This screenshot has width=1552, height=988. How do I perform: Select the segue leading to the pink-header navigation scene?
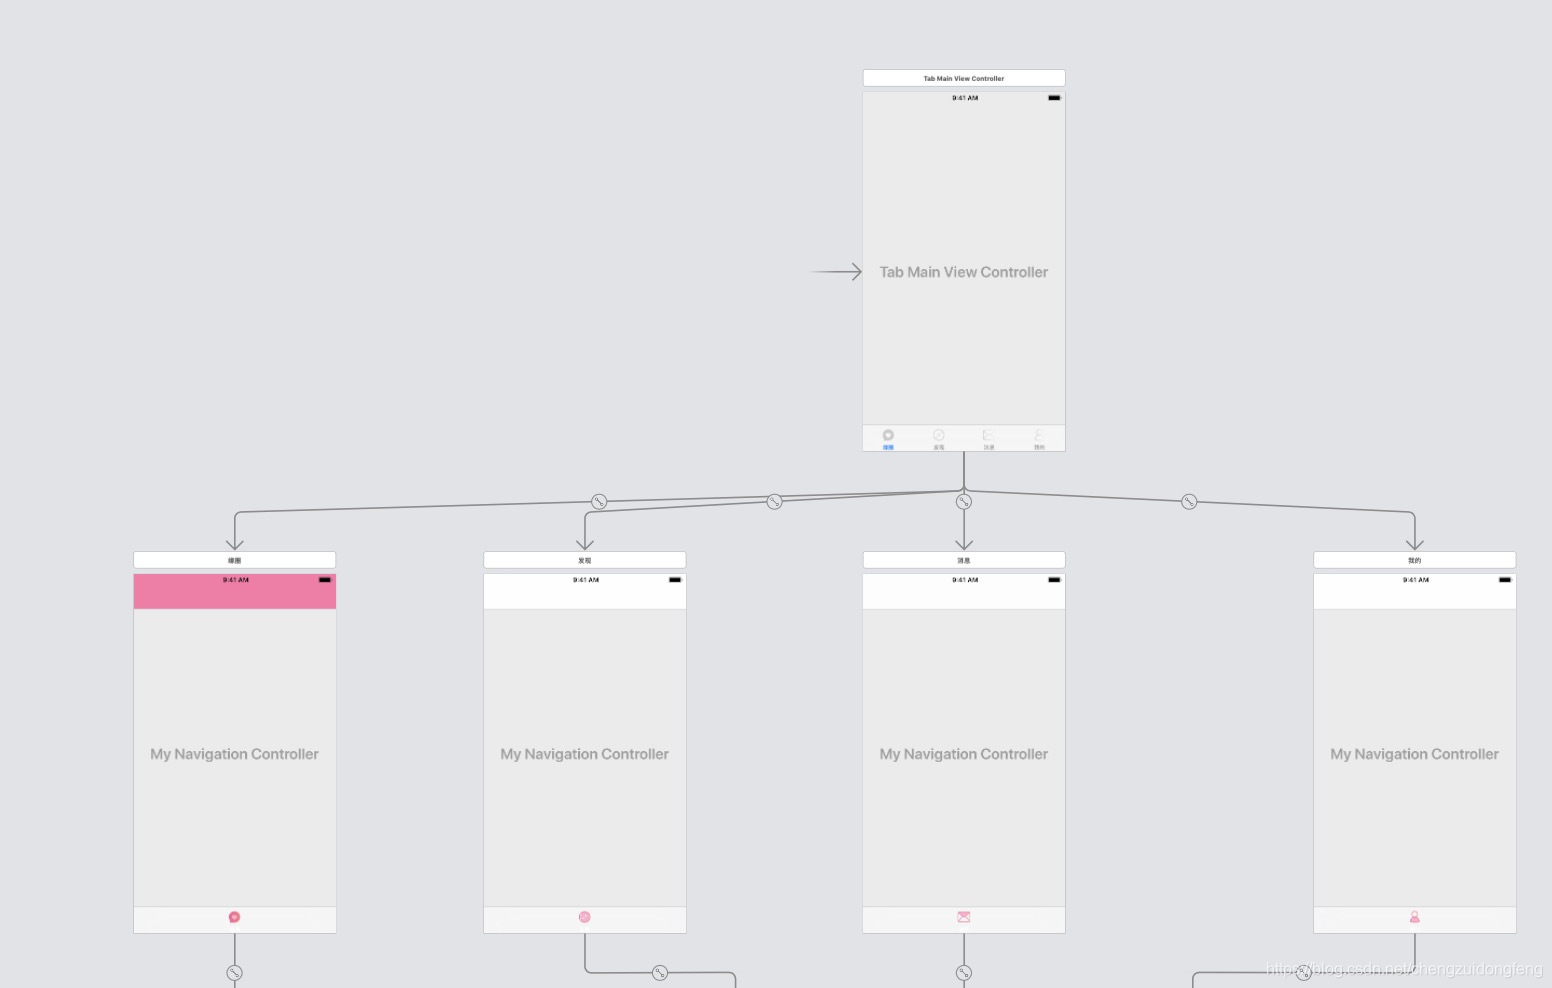click(599, 501)
